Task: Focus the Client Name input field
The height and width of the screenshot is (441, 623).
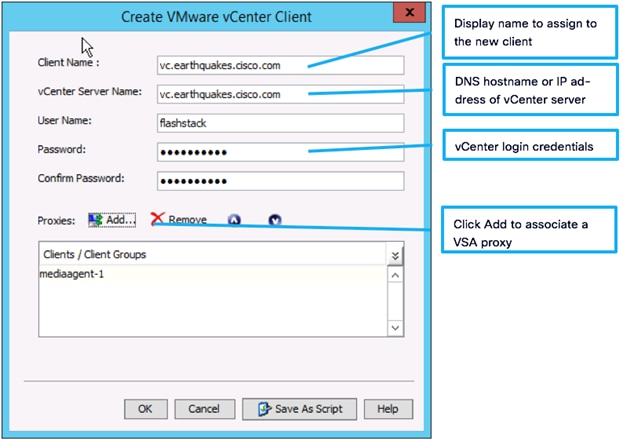Action: (281, 65)
